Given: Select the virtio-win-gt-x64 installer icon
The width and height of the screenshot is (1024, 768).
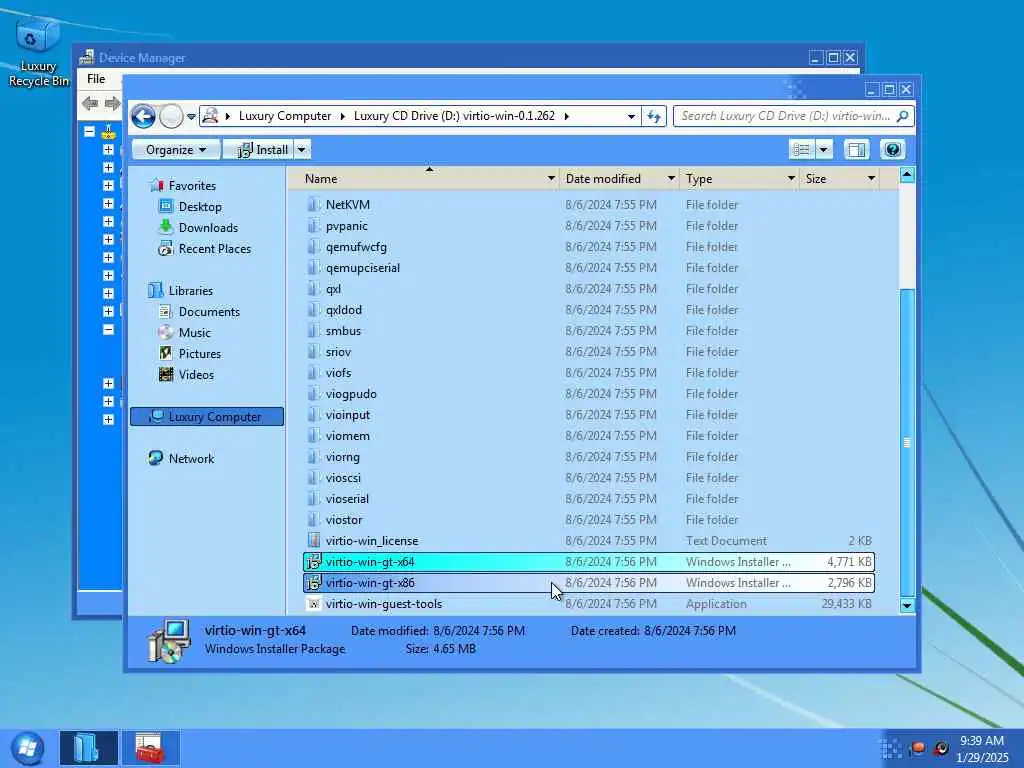Looking at the screenshot, I should click(x=314, y=562).
